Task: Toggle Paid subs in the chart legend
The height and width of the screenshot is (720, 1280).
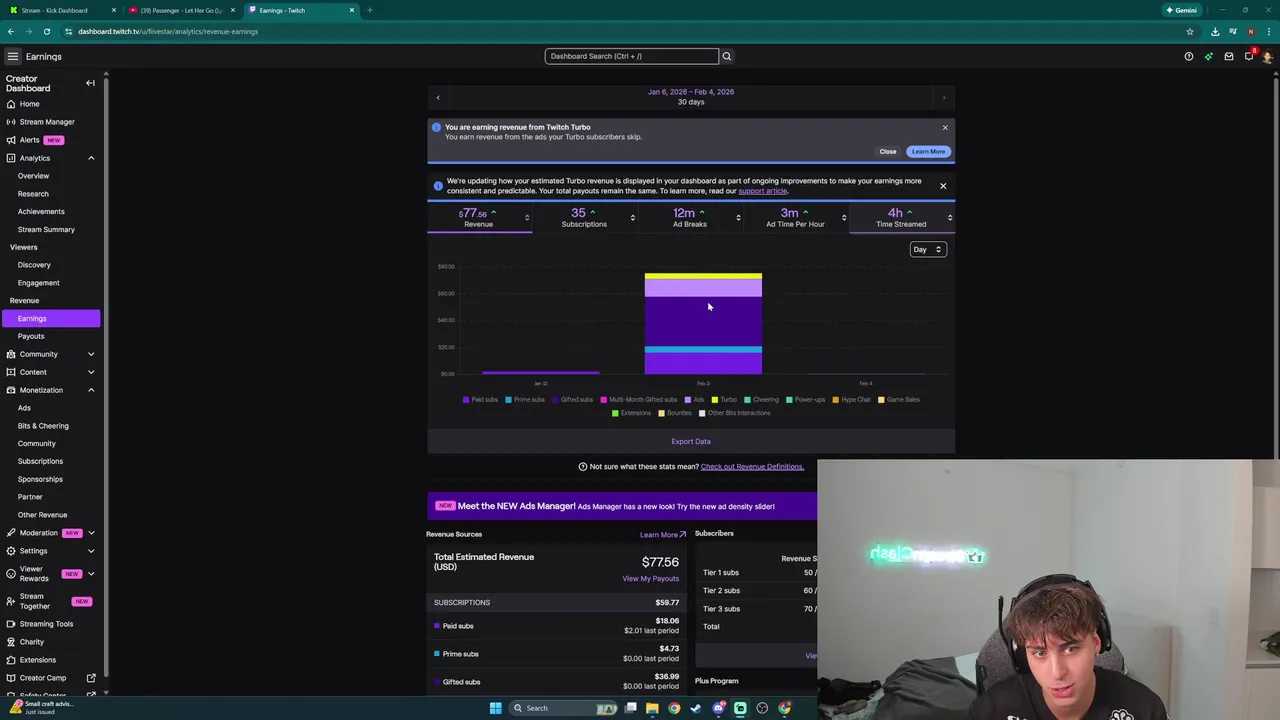Action: (480, 399)
